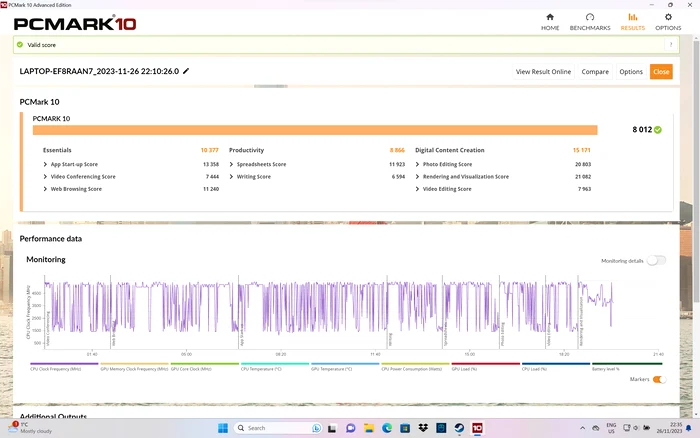Toggle Monitoring details switch
The image size is (700, 438).
tap(656, 260)
